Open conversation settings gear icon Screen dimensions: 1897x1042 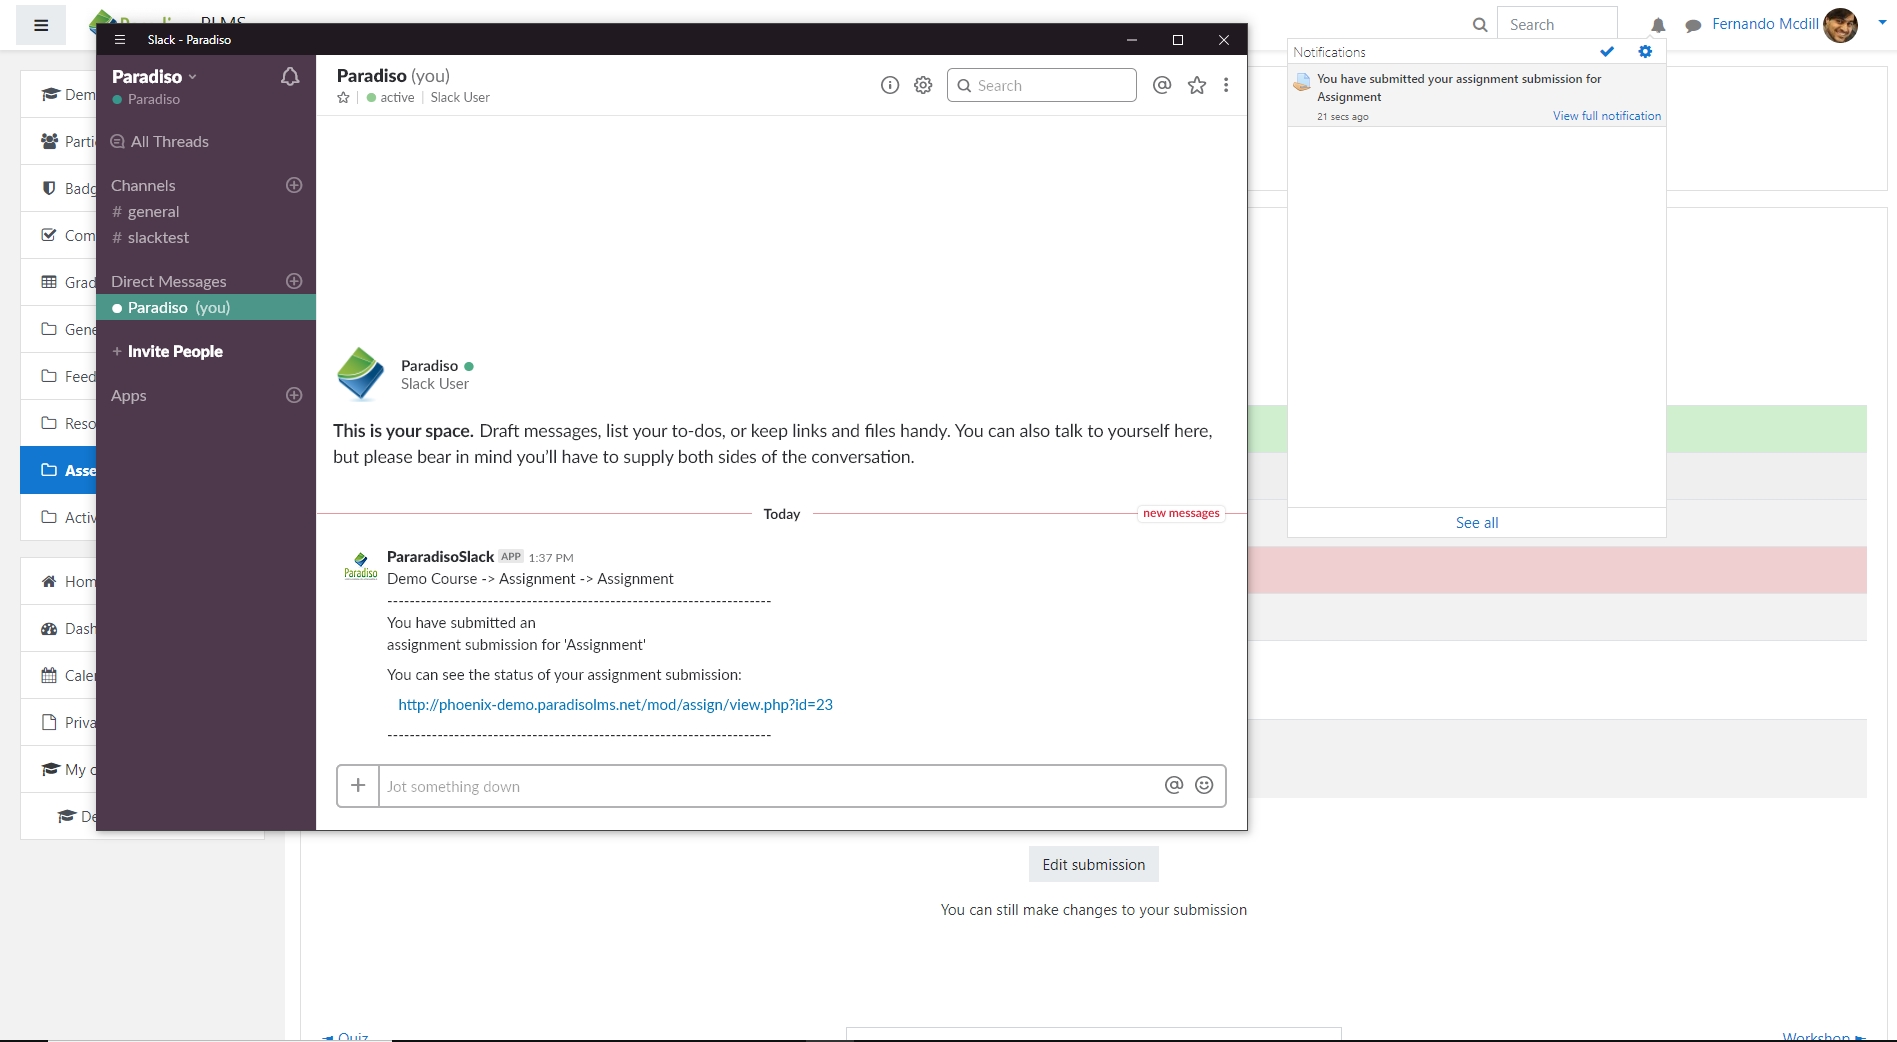923,86
